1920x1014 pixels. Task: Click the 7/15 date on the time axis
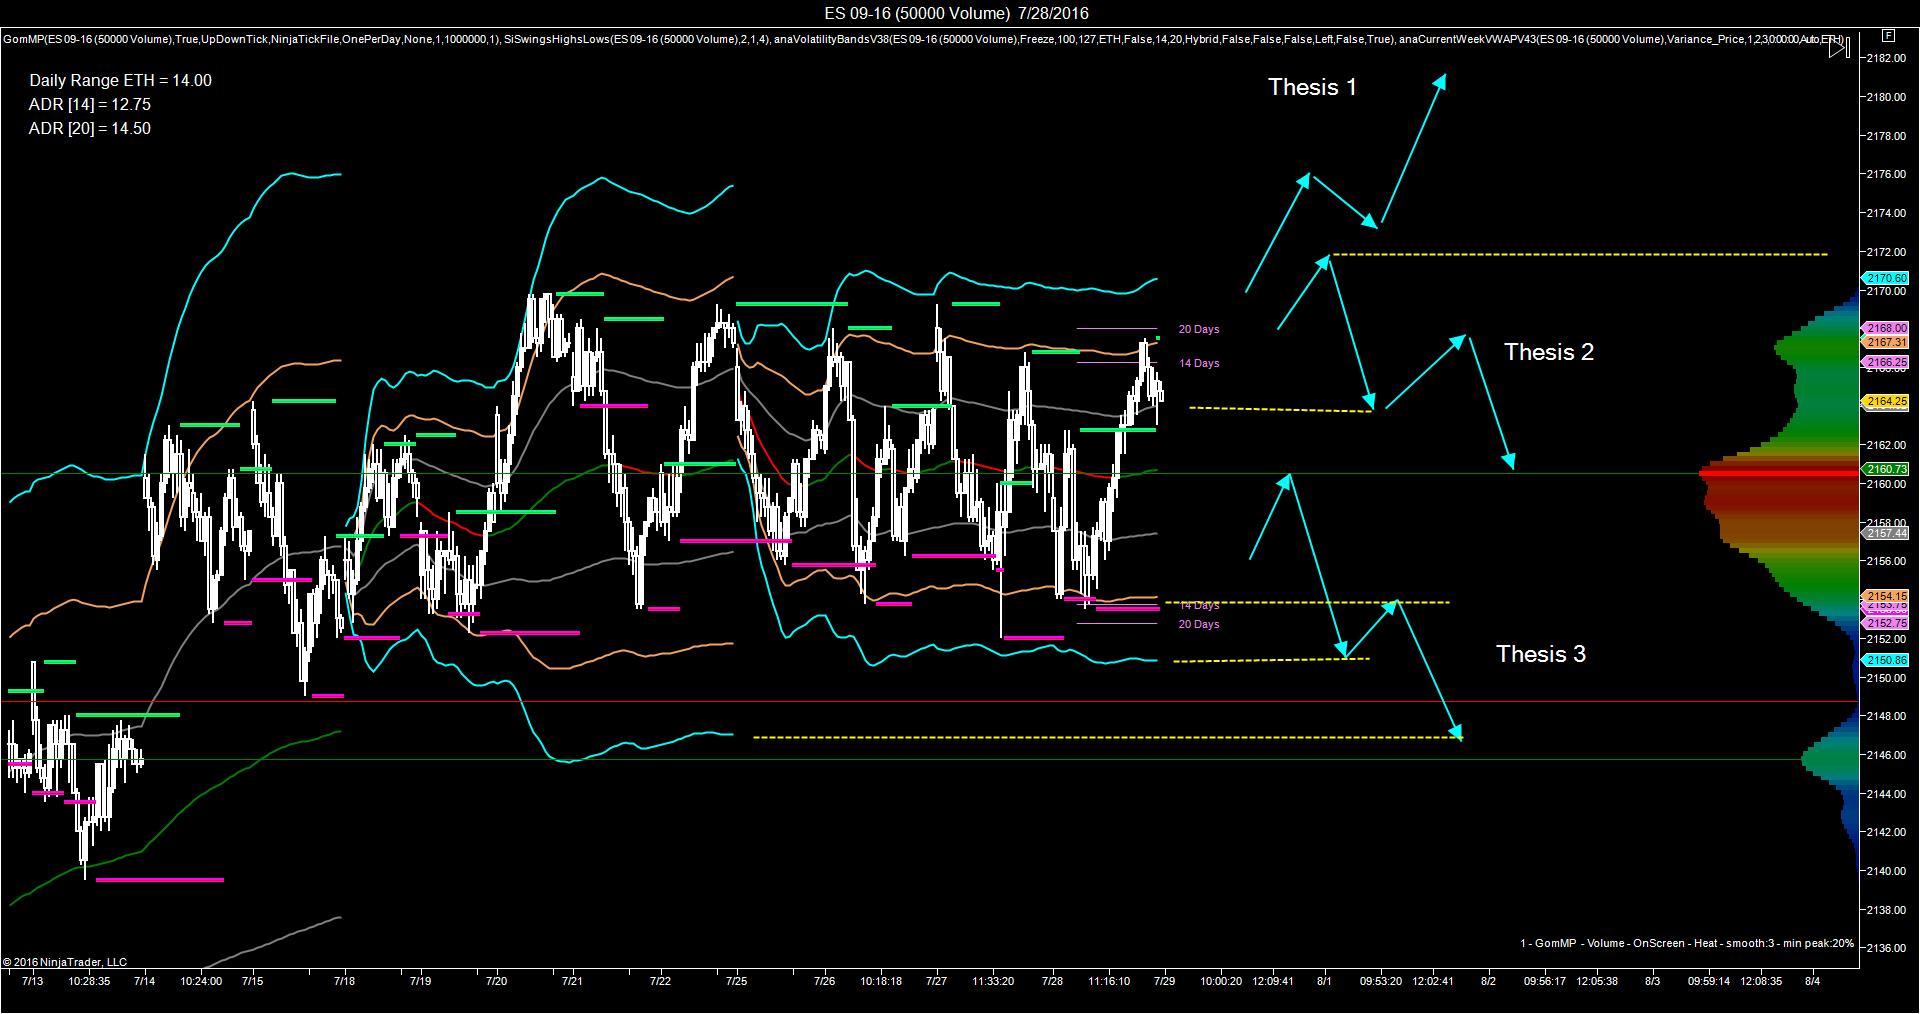(252, 981)
